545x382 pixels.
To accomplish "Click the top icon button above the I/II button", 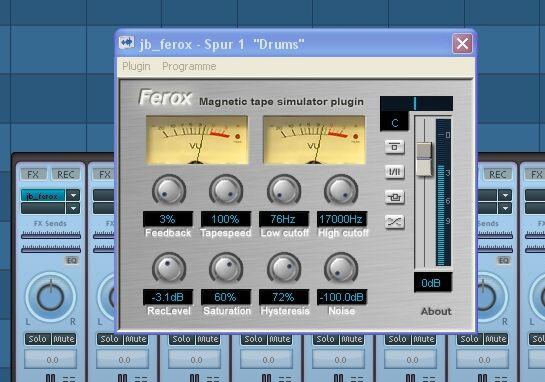I will click(394, 147).
